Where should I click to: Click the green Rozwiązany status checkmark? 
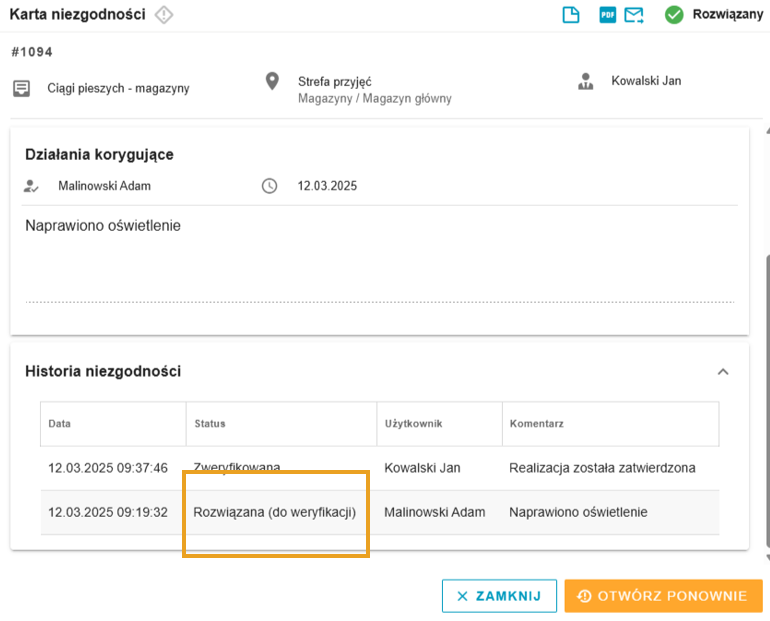point(674,15)
